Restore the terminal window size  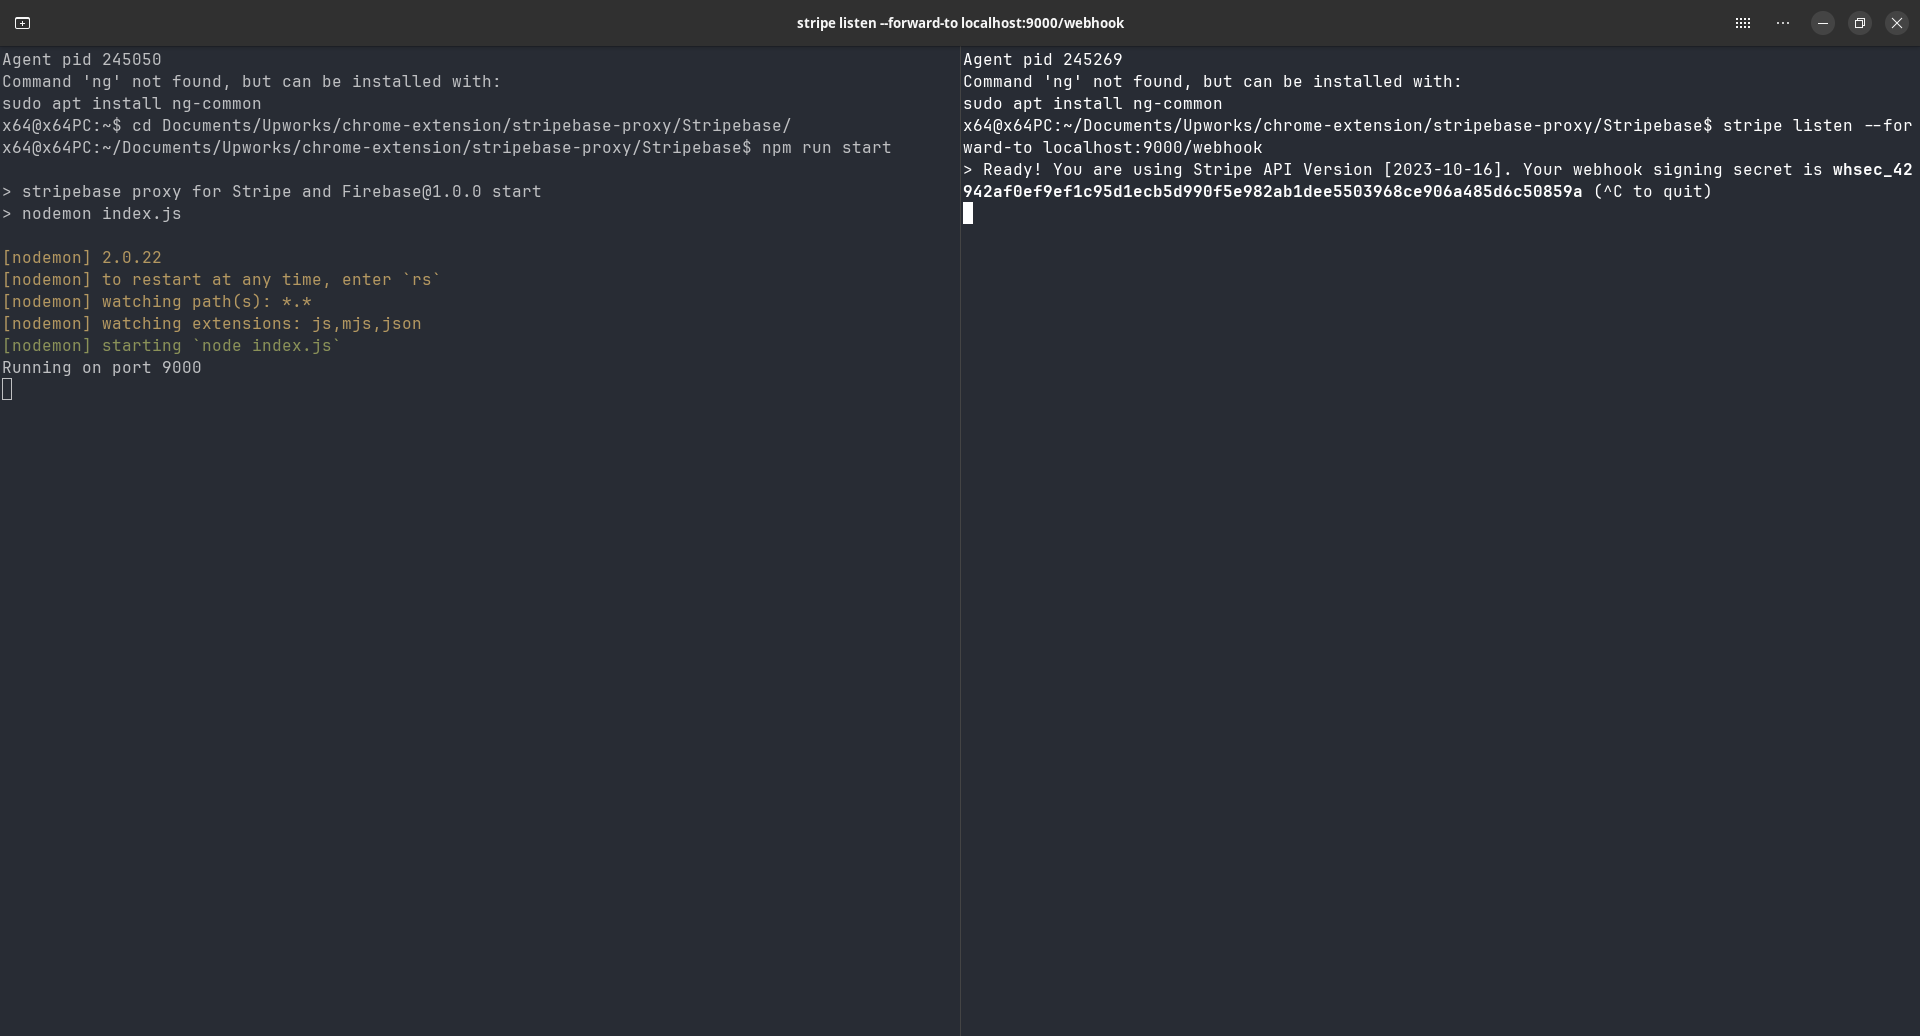[1860, 23]
